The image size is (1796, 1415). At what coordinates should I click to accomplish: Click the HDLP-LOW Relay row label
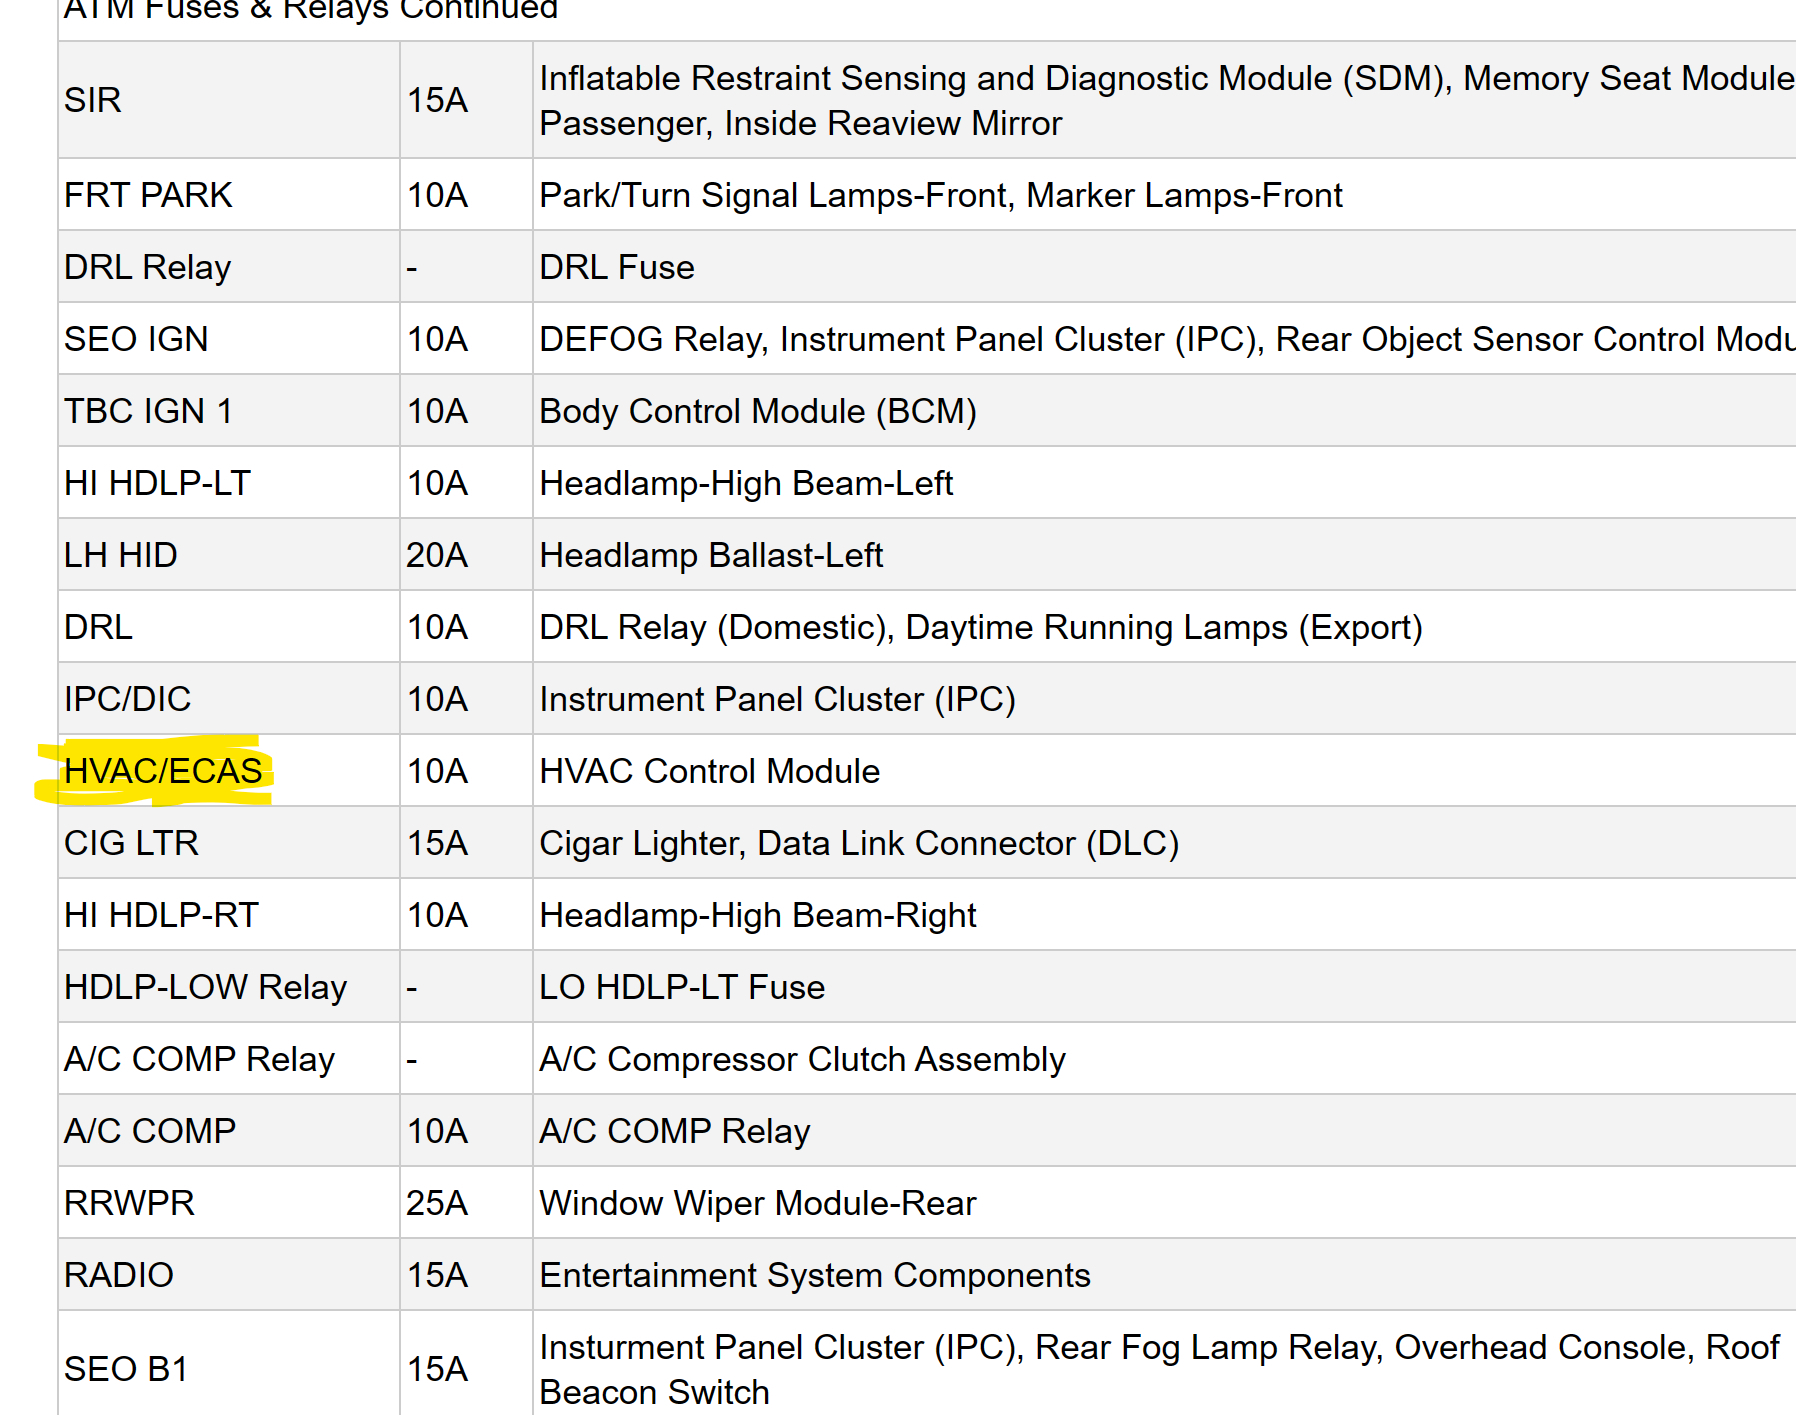point(205,987)
